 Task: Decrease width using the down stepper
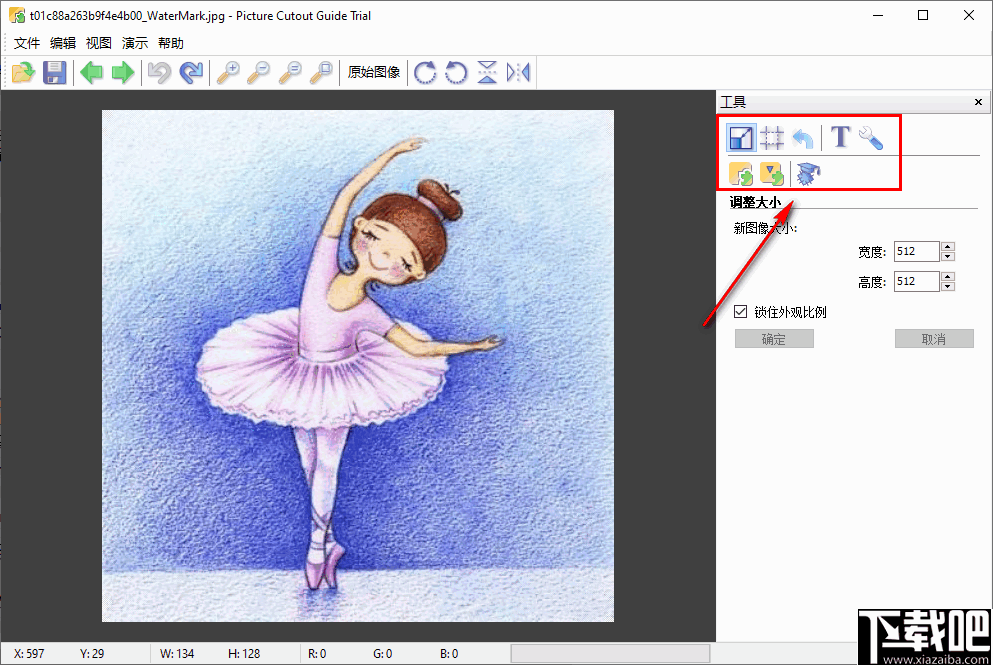click(x=947, y=256)
